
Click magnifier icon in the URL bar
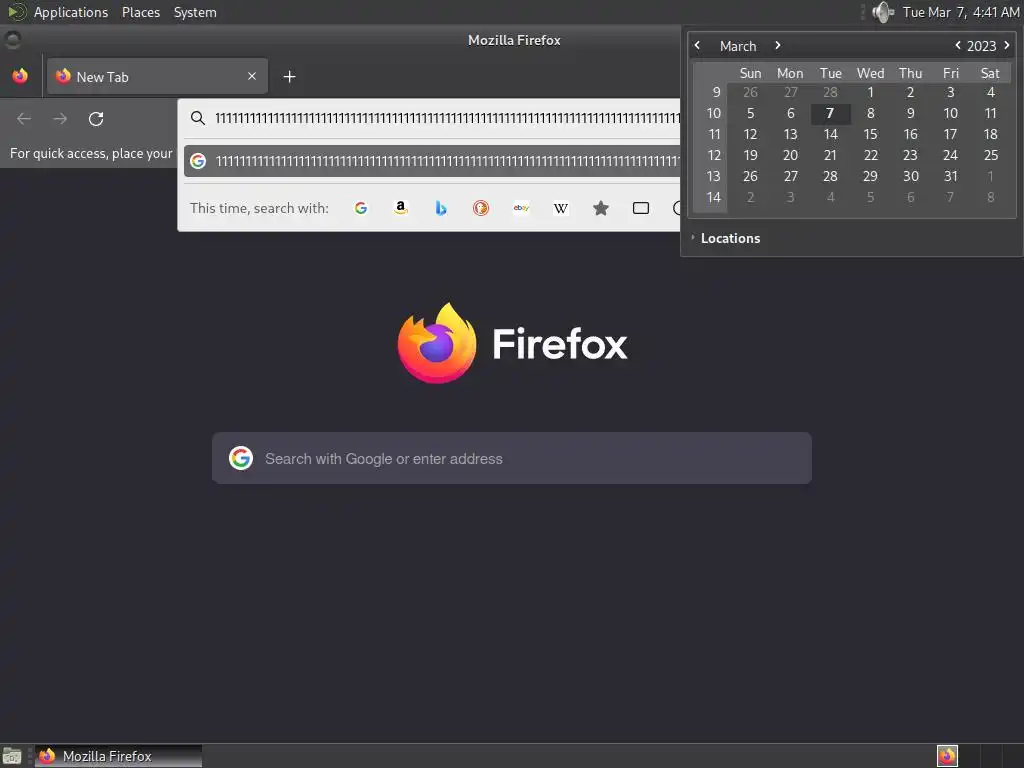click(198, 118)
